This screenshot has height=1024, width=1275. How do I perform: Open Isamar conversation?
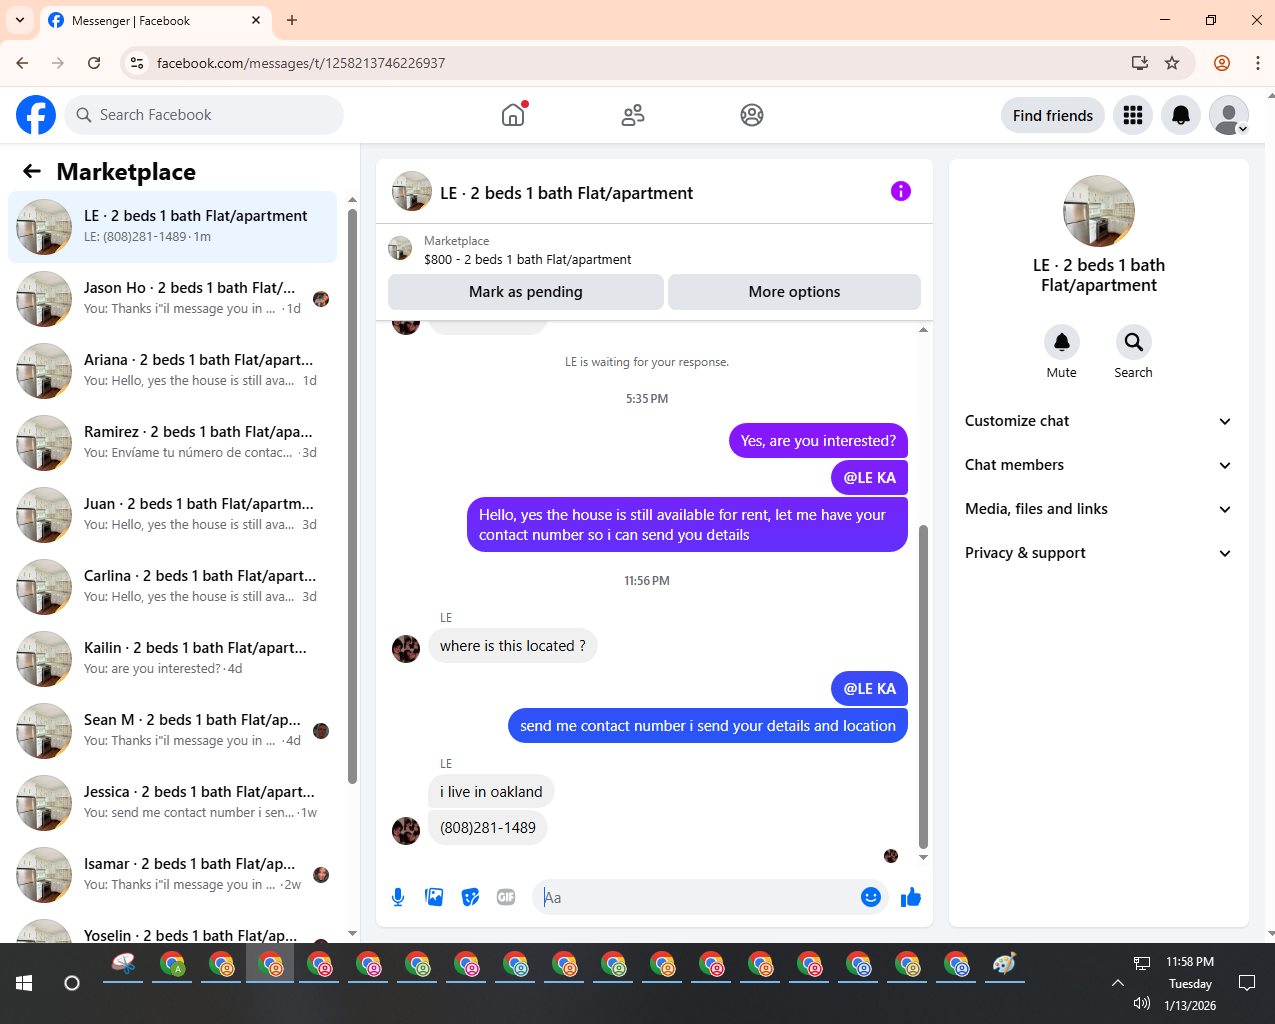click(x=173, y=875)
